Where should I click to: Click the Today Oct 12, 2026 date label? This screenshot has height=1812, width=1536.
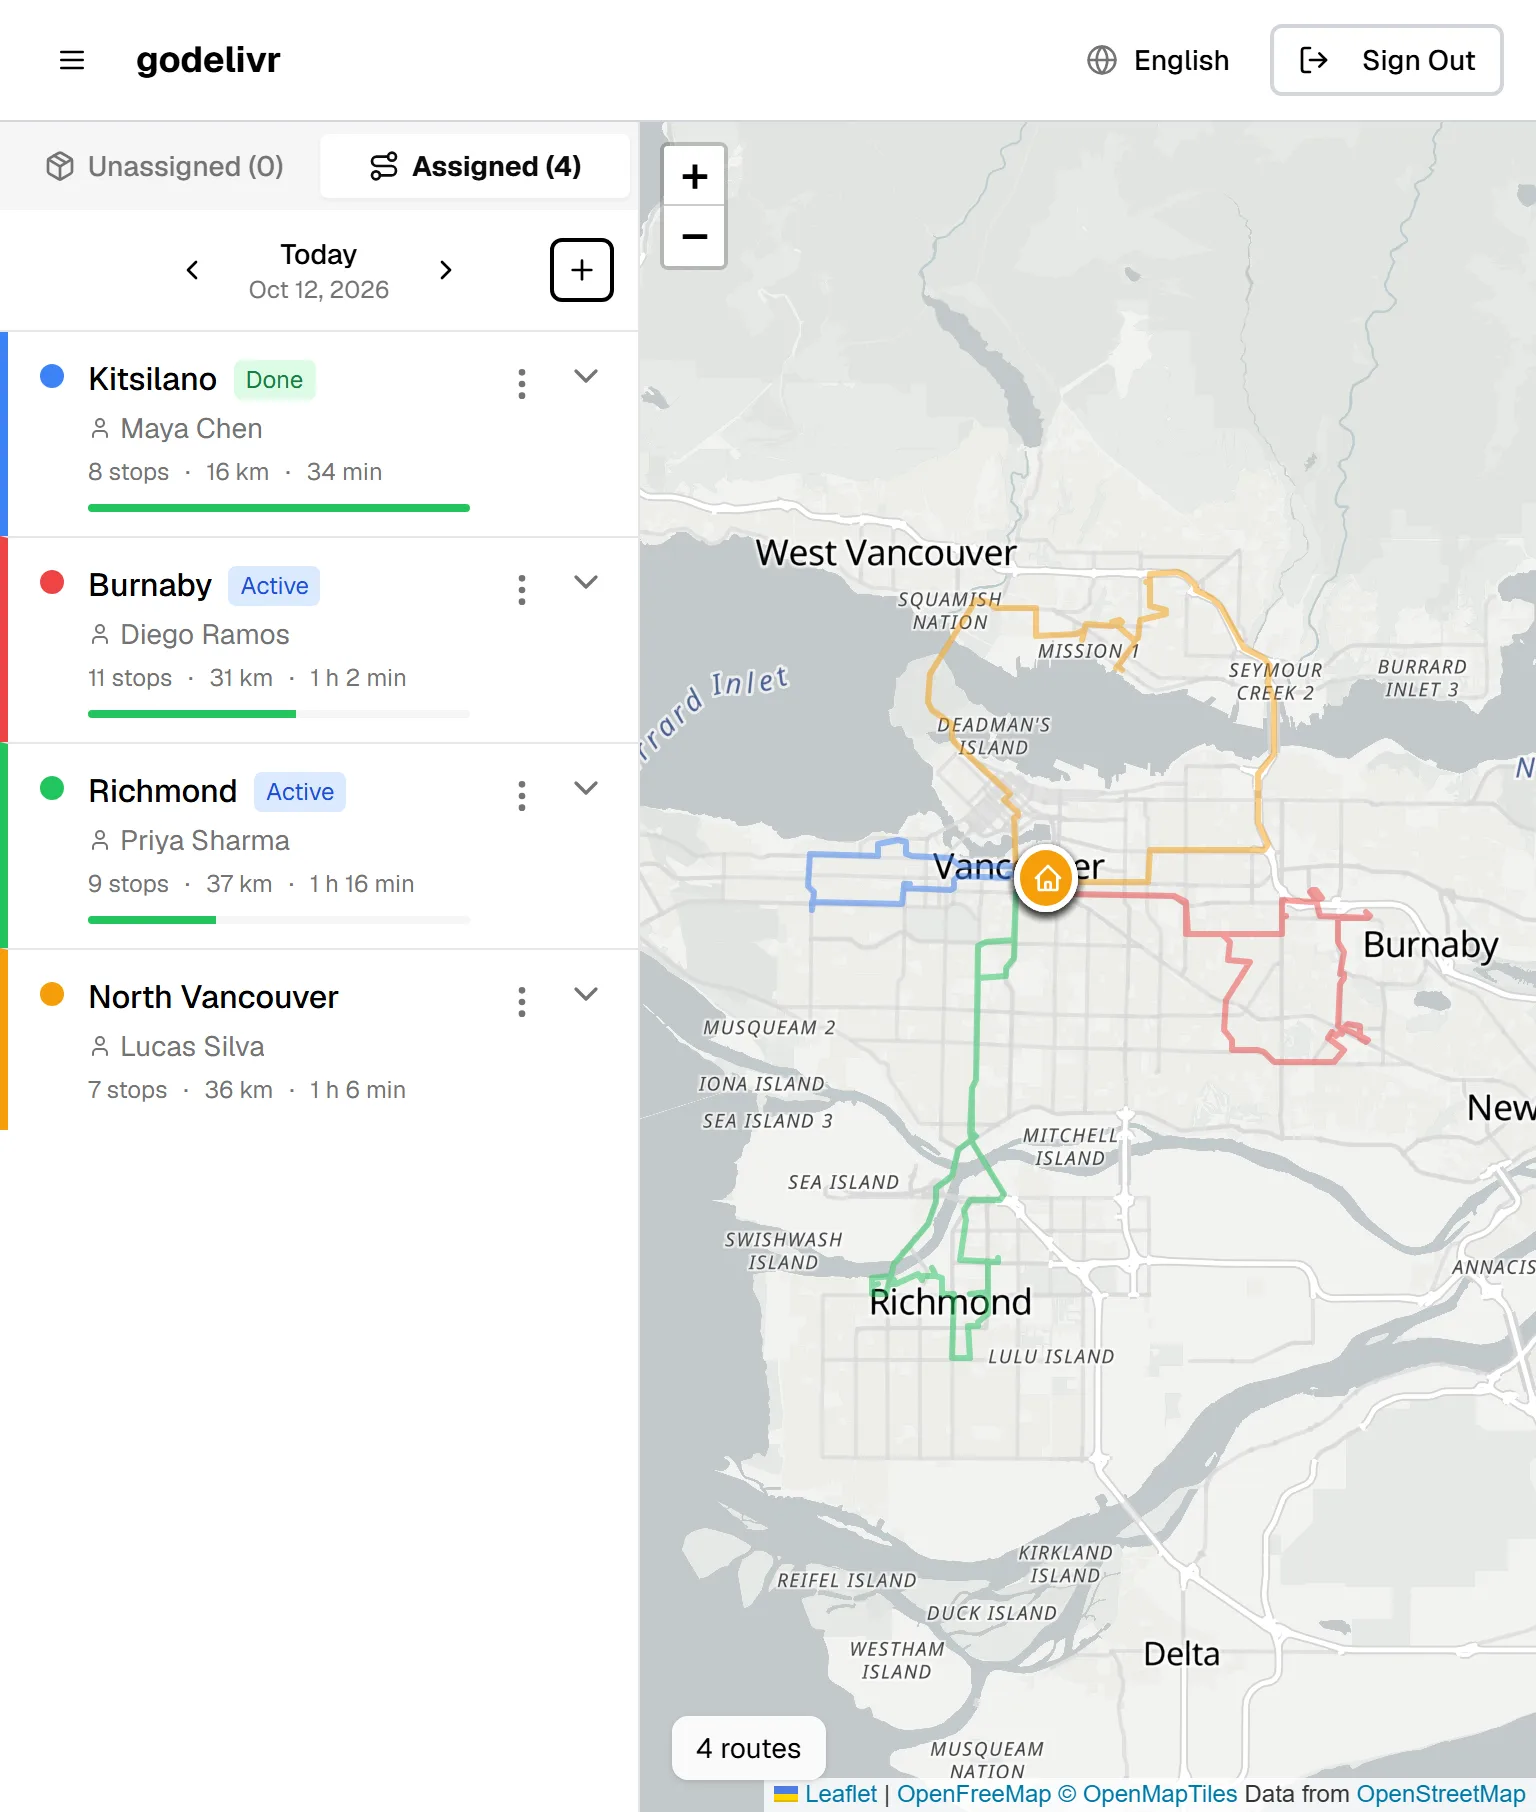(x=318, y=271)
